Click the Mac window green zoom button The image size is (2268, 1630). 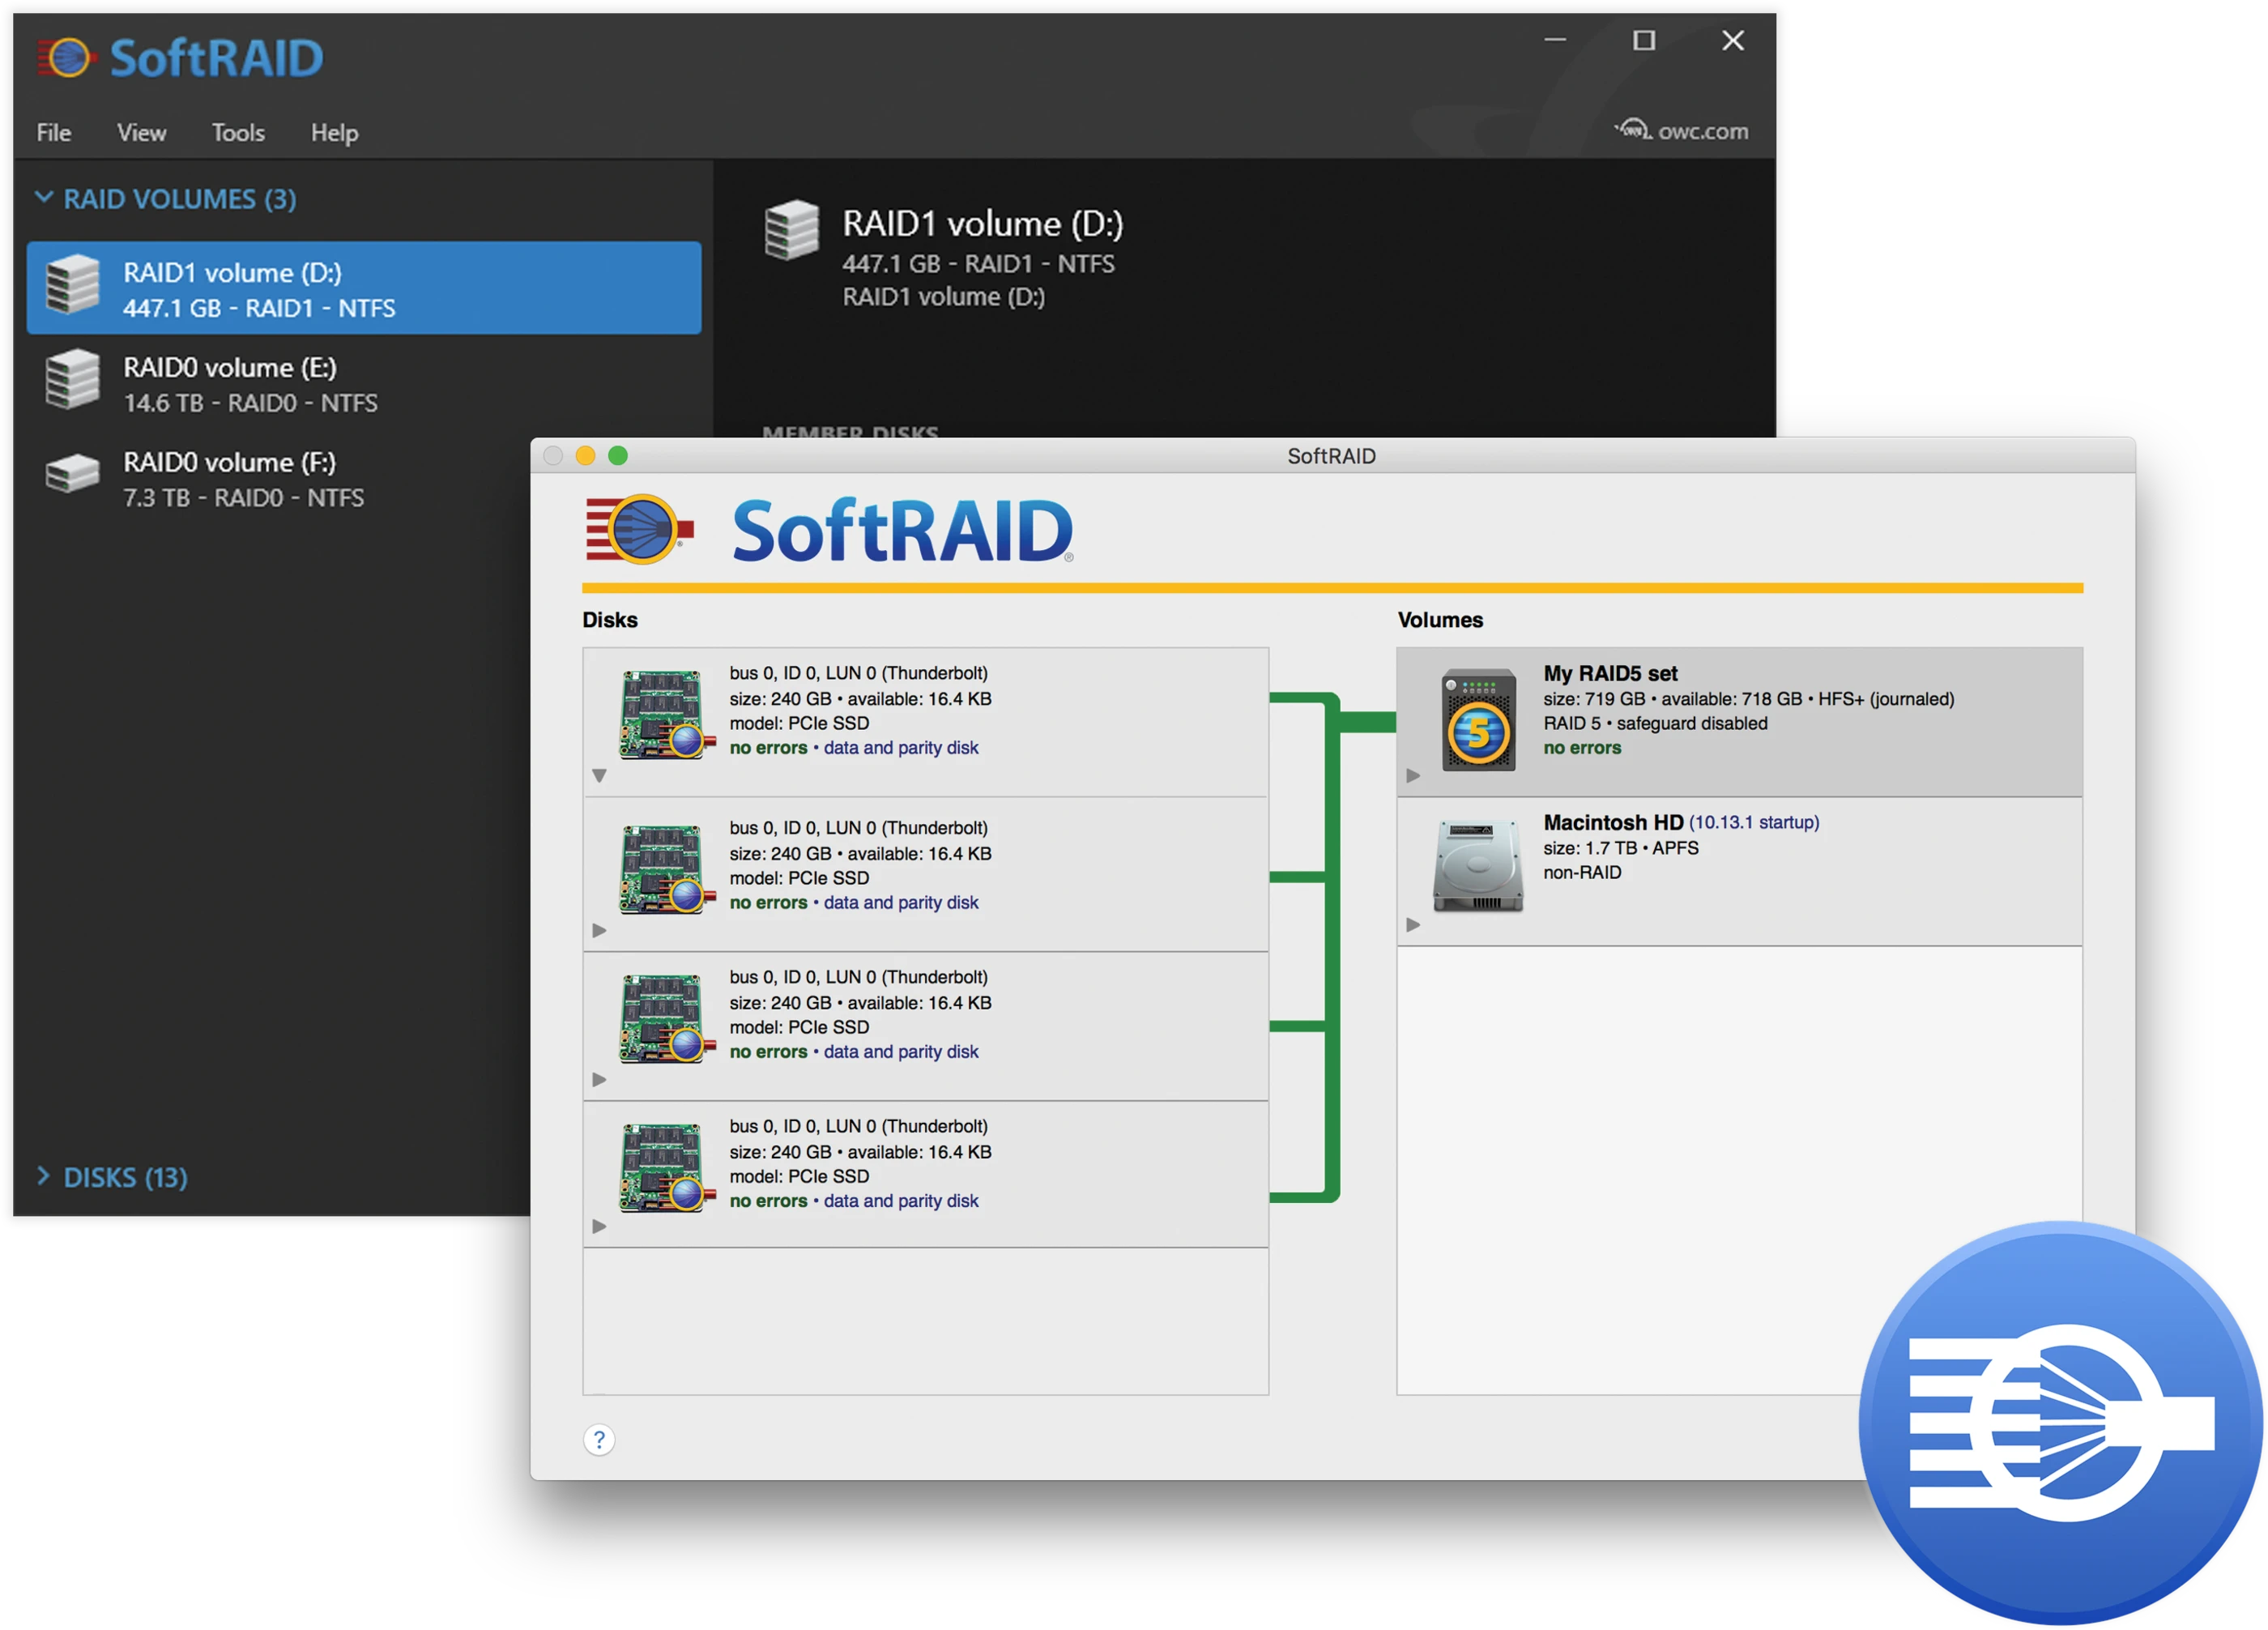click(x=618, y=456)
